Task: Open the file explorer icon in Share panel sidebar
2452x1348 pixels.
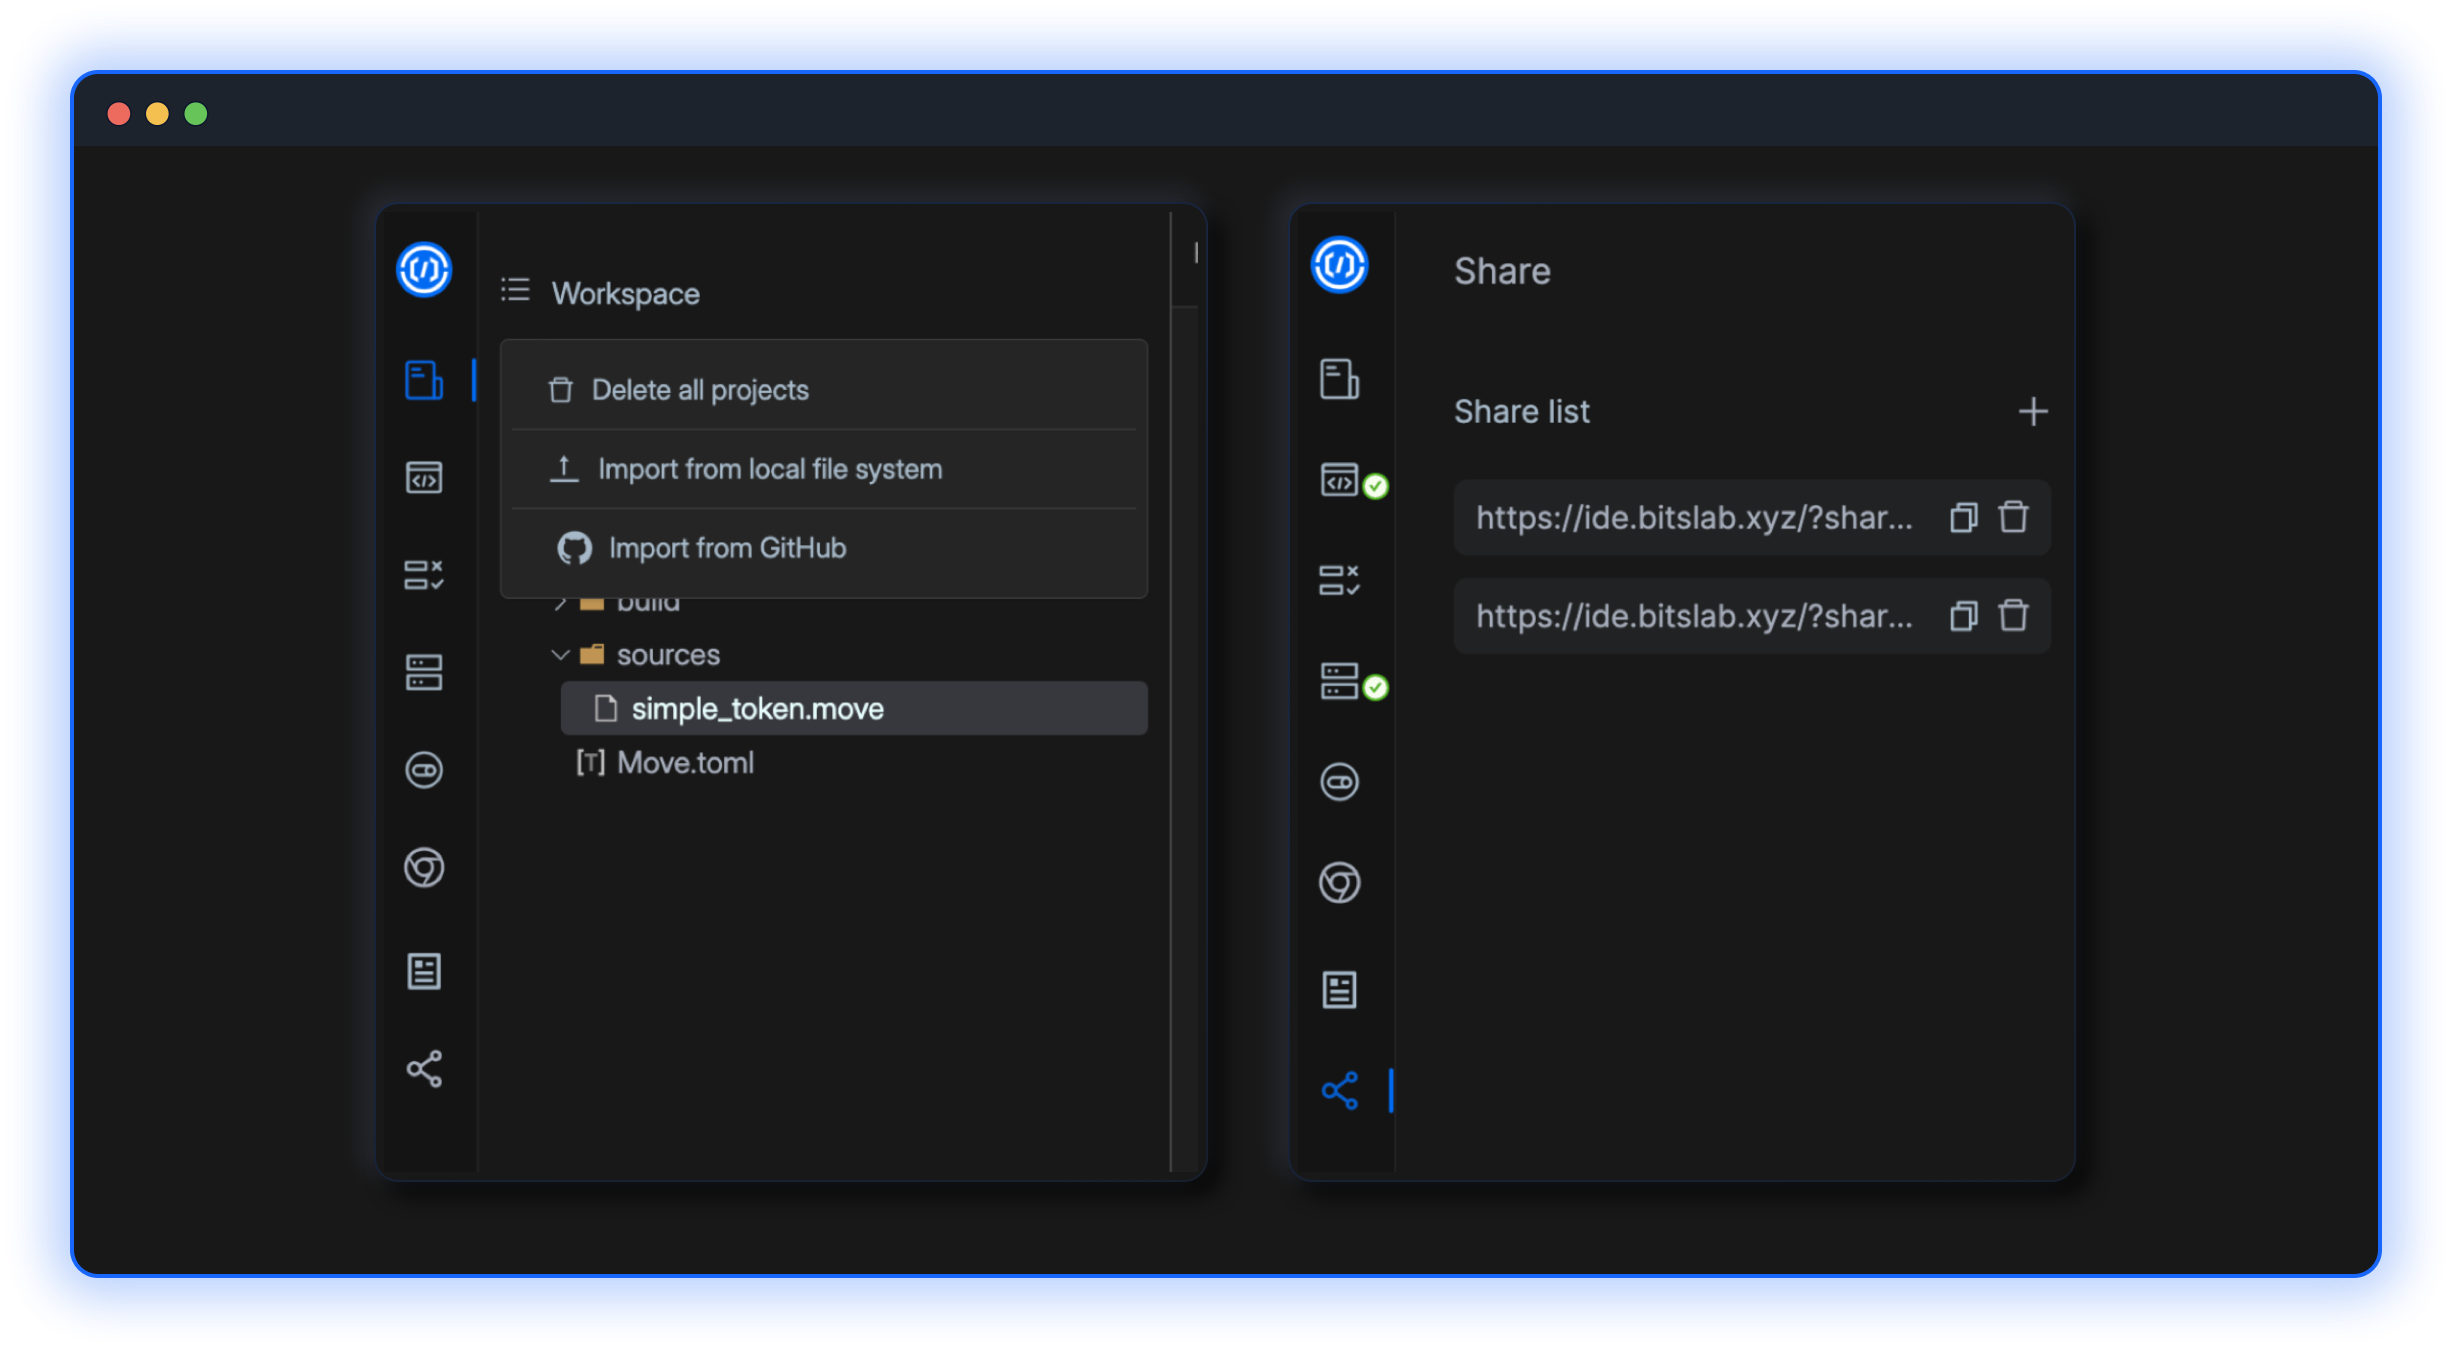Action: pyautogui.click(x=1339, y=379)
